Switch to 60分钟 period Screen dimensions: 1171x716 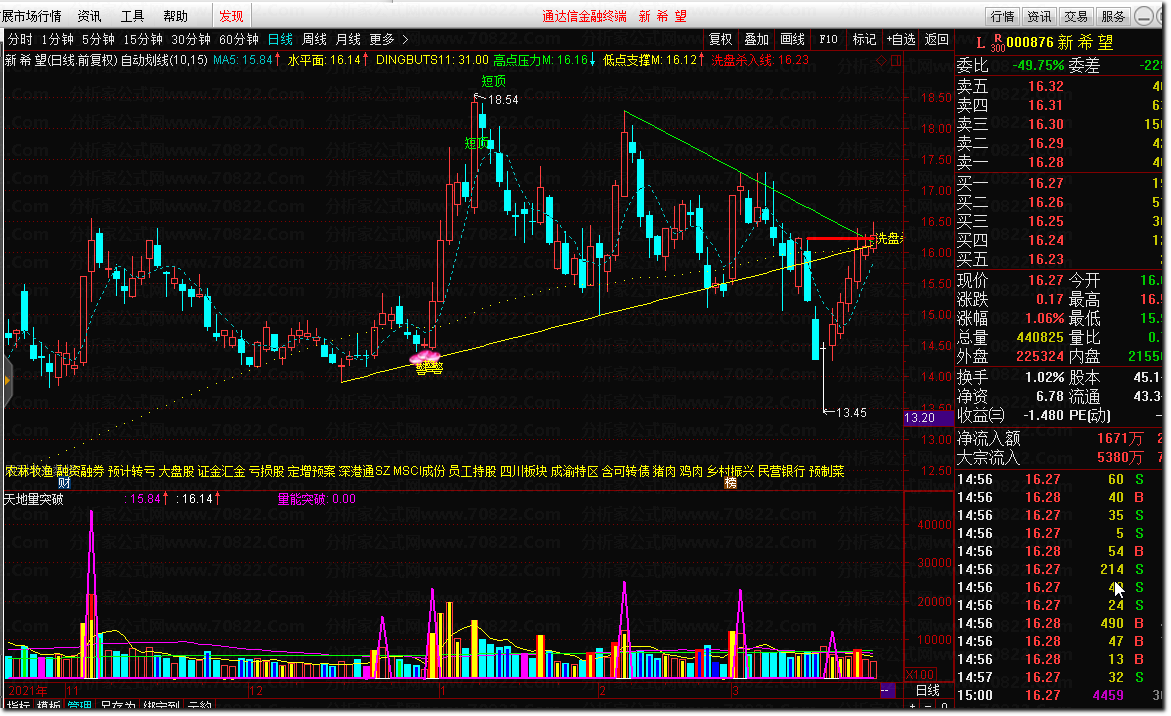239,40
